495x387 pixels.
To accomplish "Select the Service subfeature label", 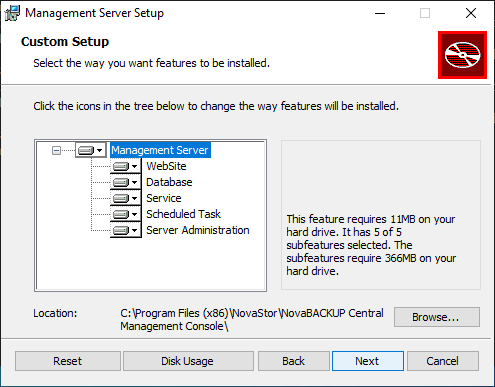I will pyautogui.click(x=164, y=198).
